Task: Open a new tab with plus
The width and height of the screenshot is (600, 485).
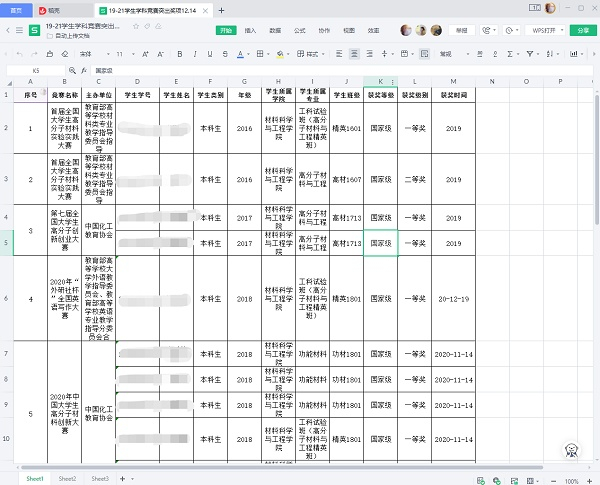Action: pos(221,10)
